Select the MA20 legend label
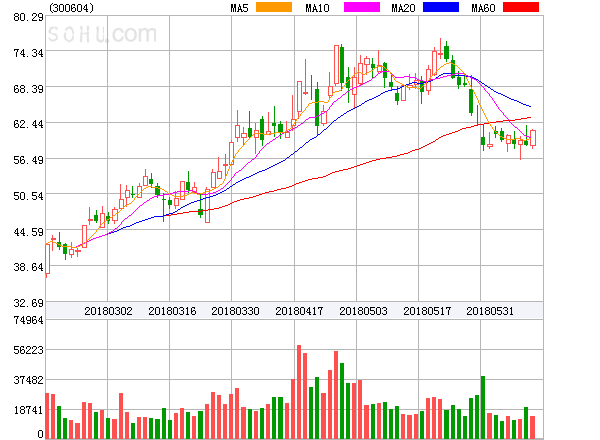The height and width of the screenshot is (440, 600). [x=403, y=8]
